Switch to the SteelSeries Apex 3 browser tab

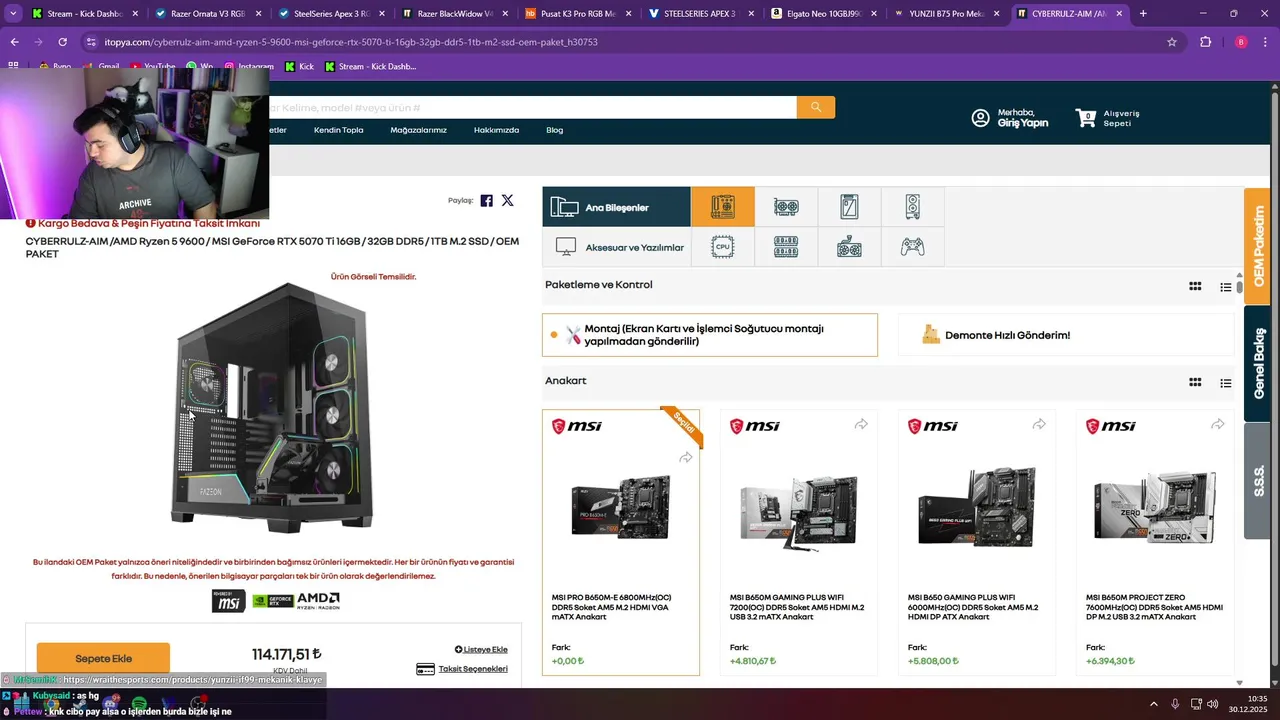click(x=330, y=14)
